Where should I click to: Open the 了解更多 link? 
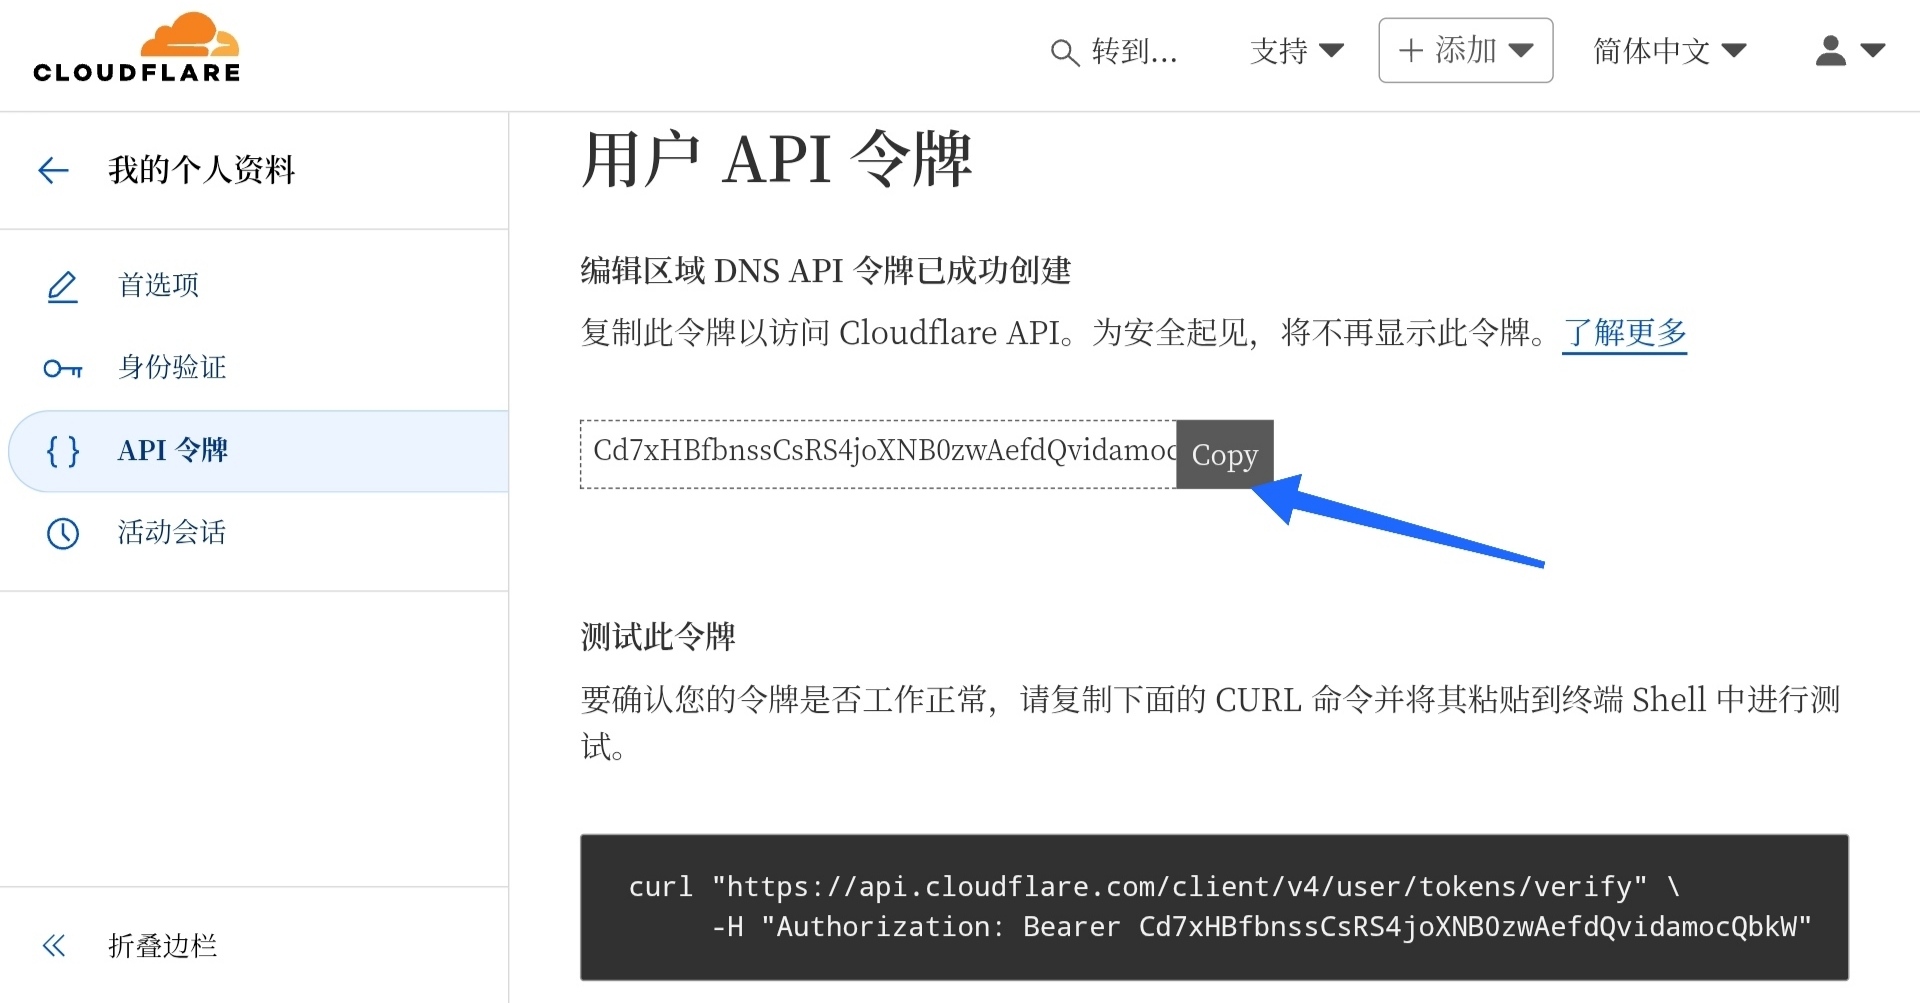tap(1624, 333)
